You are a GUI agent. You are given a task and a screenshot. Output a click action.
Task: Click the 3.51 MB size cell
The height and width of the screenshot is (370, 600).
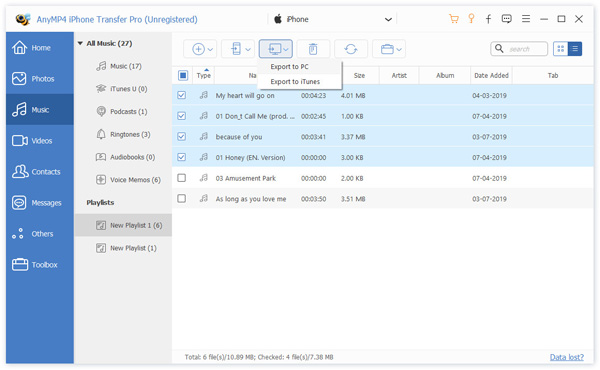pos(353,199)
